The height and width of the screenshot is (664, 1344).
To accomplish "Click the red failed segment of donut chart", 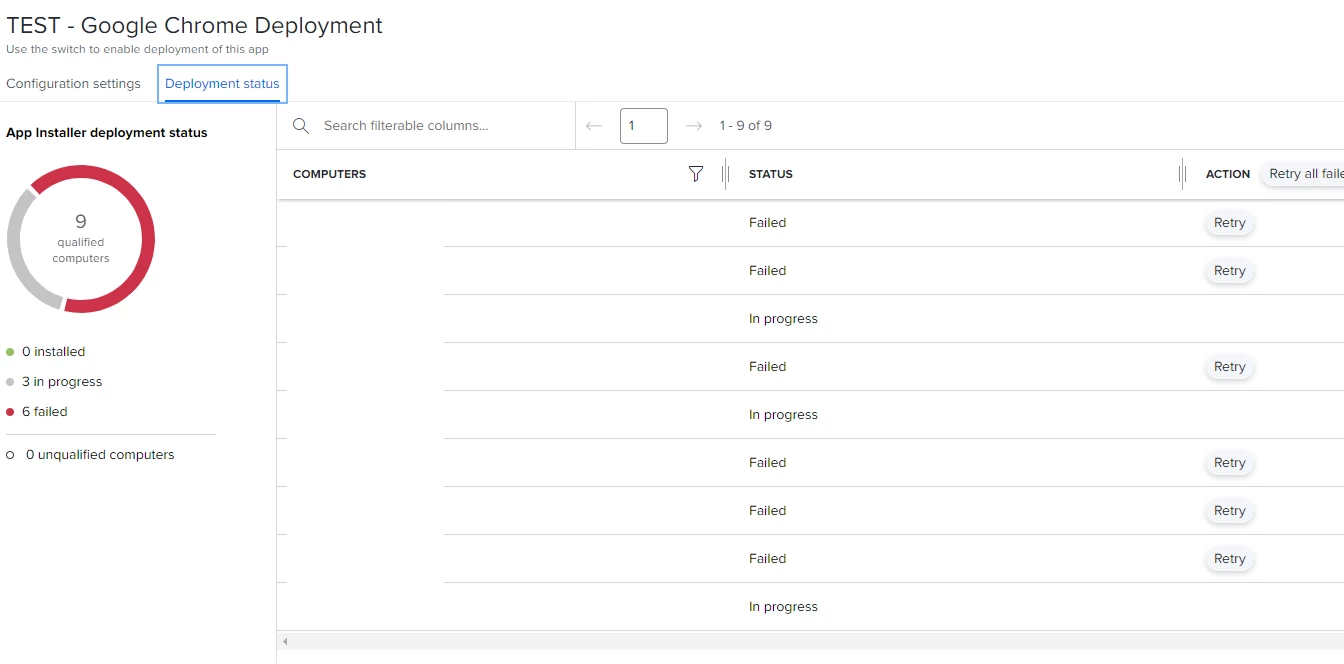I will 148,239.
